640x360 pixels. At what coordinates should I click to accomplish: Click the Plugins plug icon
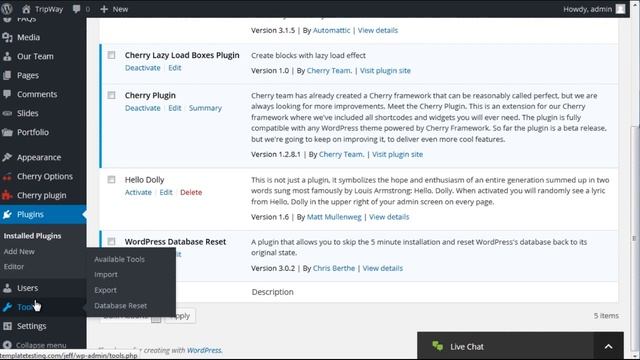point(7,215)
